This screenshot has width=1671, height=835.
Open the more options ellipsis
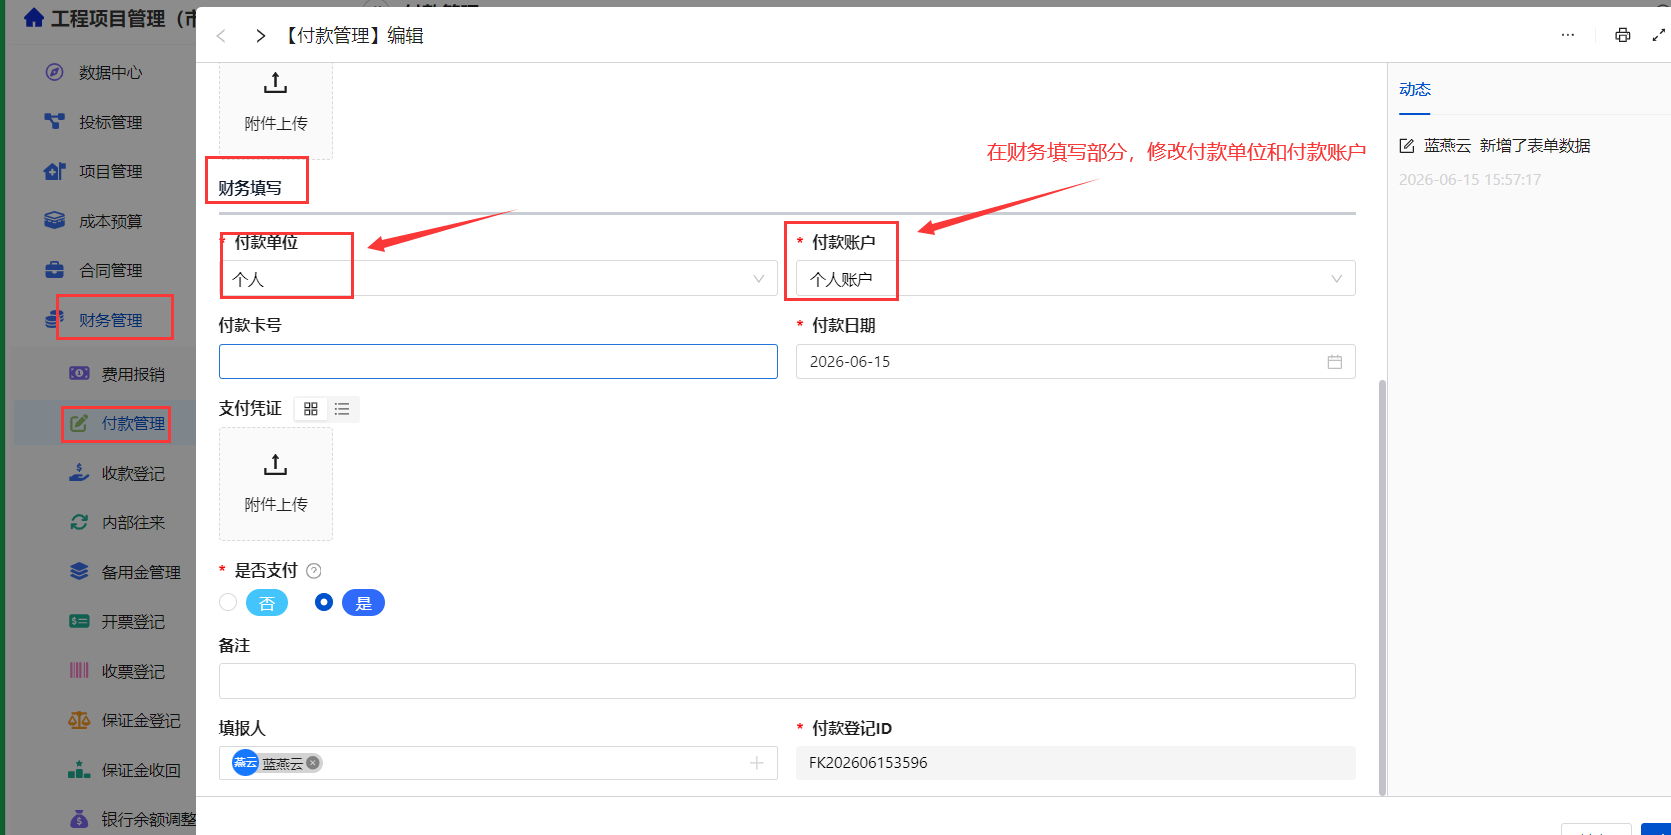tap(1568, 35)
